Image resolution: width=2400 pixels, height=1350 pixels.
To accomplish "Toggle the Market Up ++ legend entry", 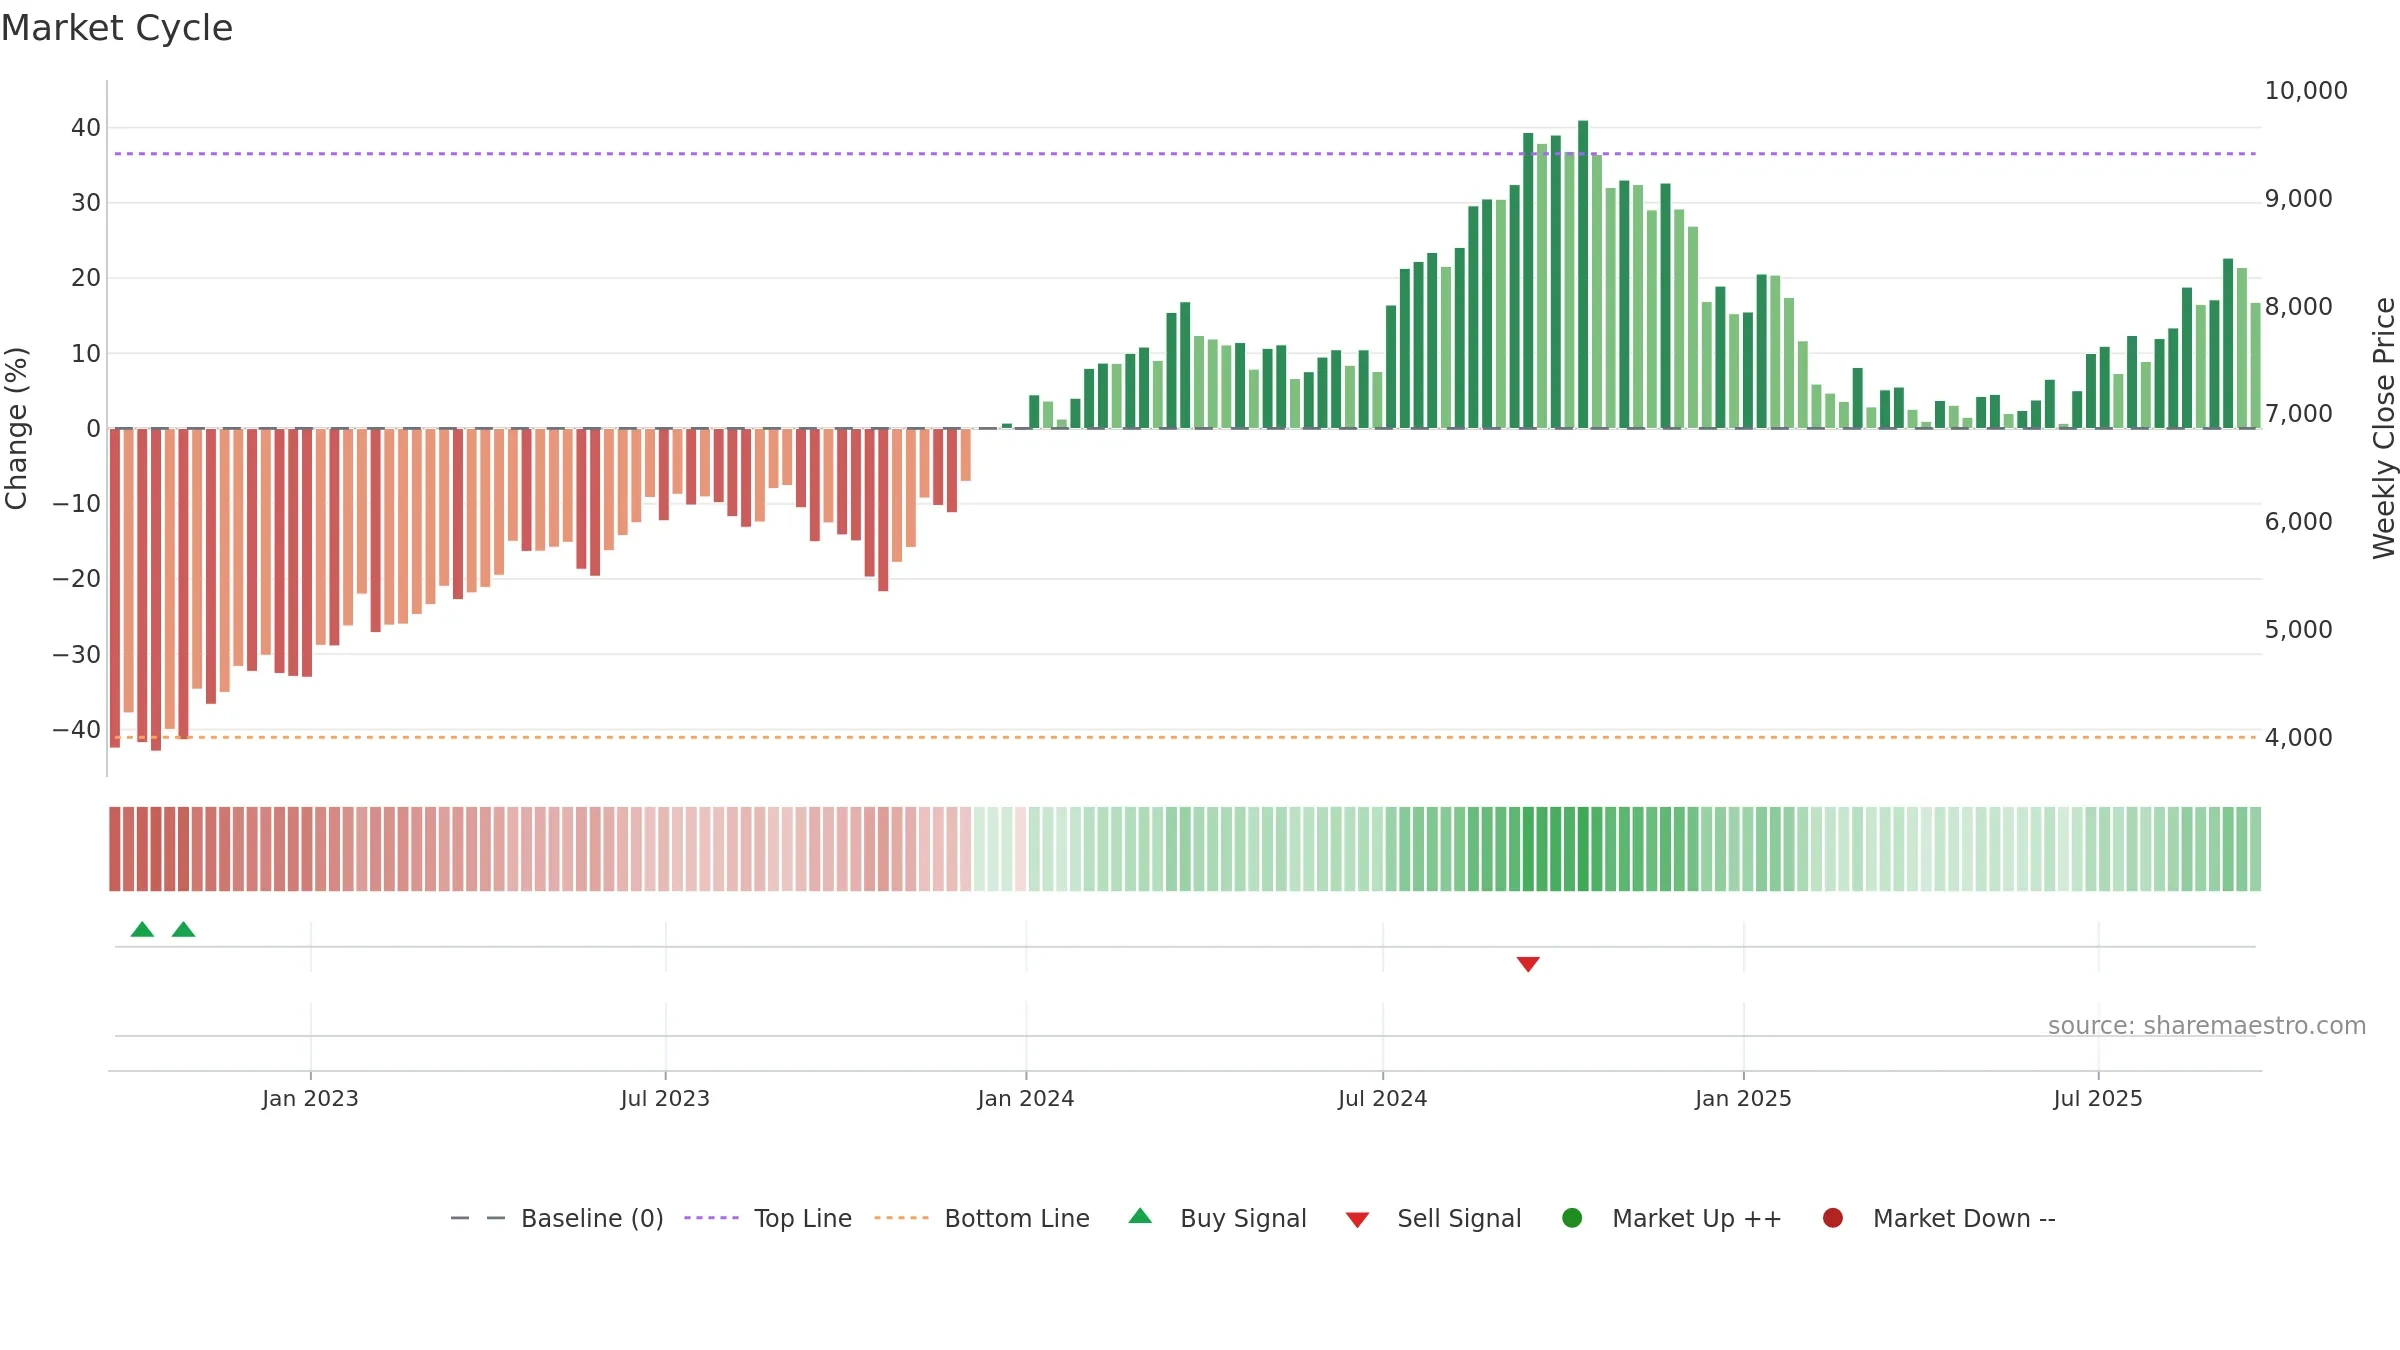I will pyautogui.click(x=1672, y=1219).
